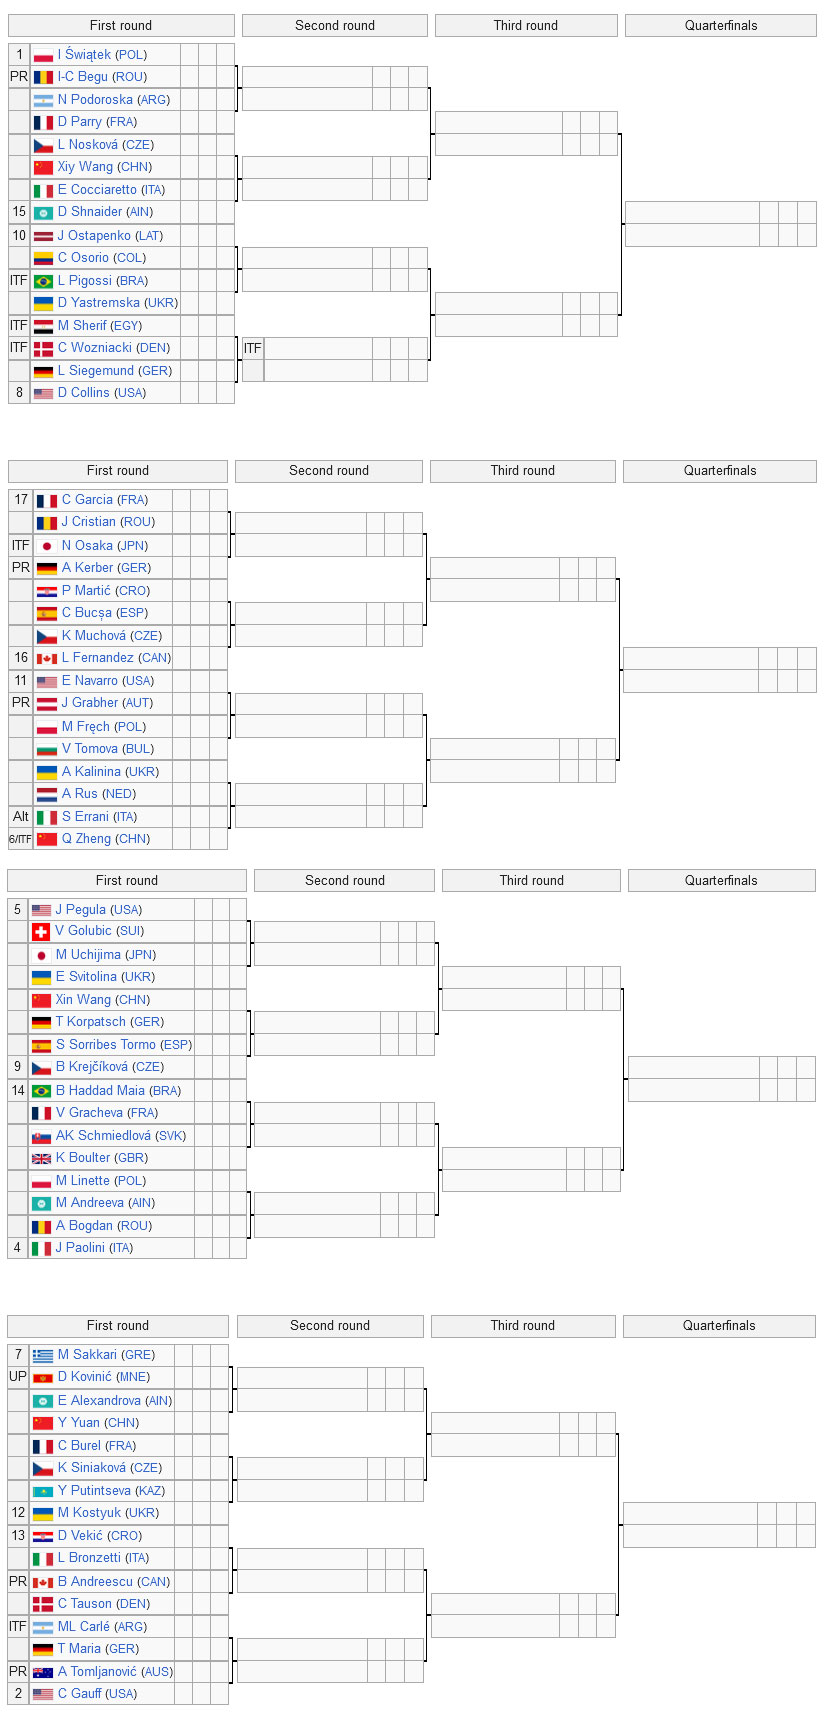Viewport: 838px width, 1736px height.
Task: Click J Ostapenko name link
Action: pyautogui.click(x=94, y=236)
